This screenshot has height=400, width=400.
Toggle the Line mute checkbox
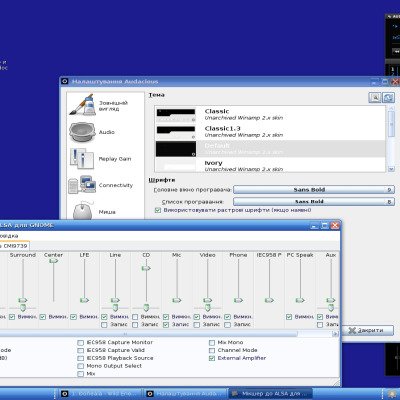(x=104, y=317)
